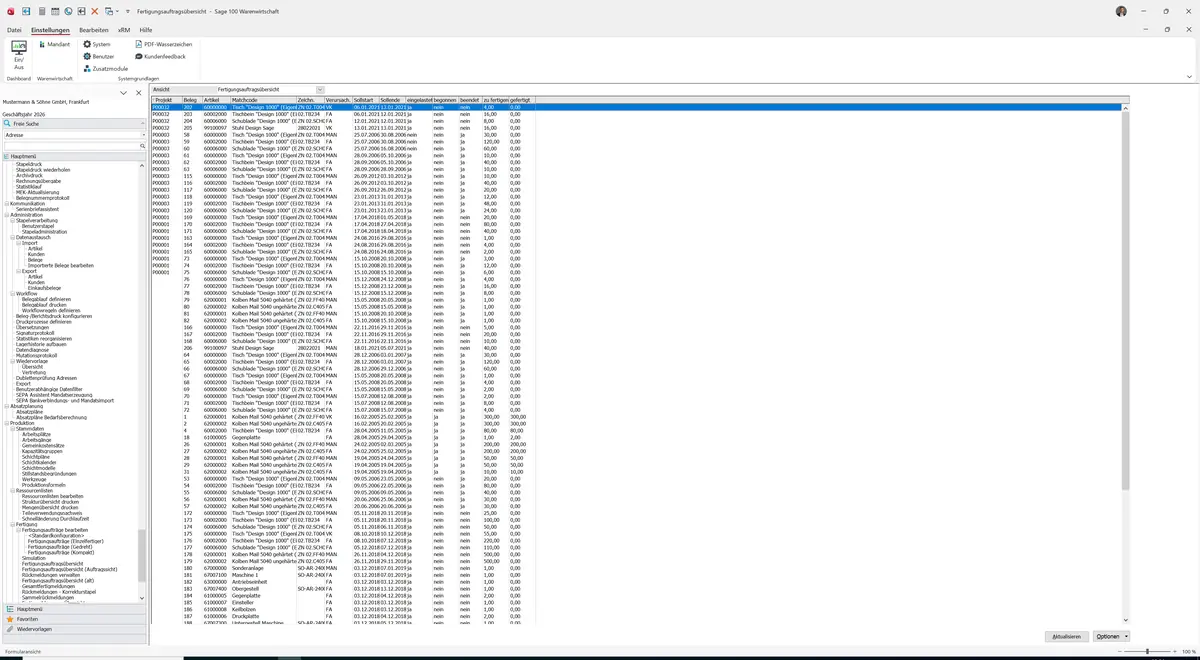
Task: Open Serienbriefassistent in the tree
Action: coord(39,208)
